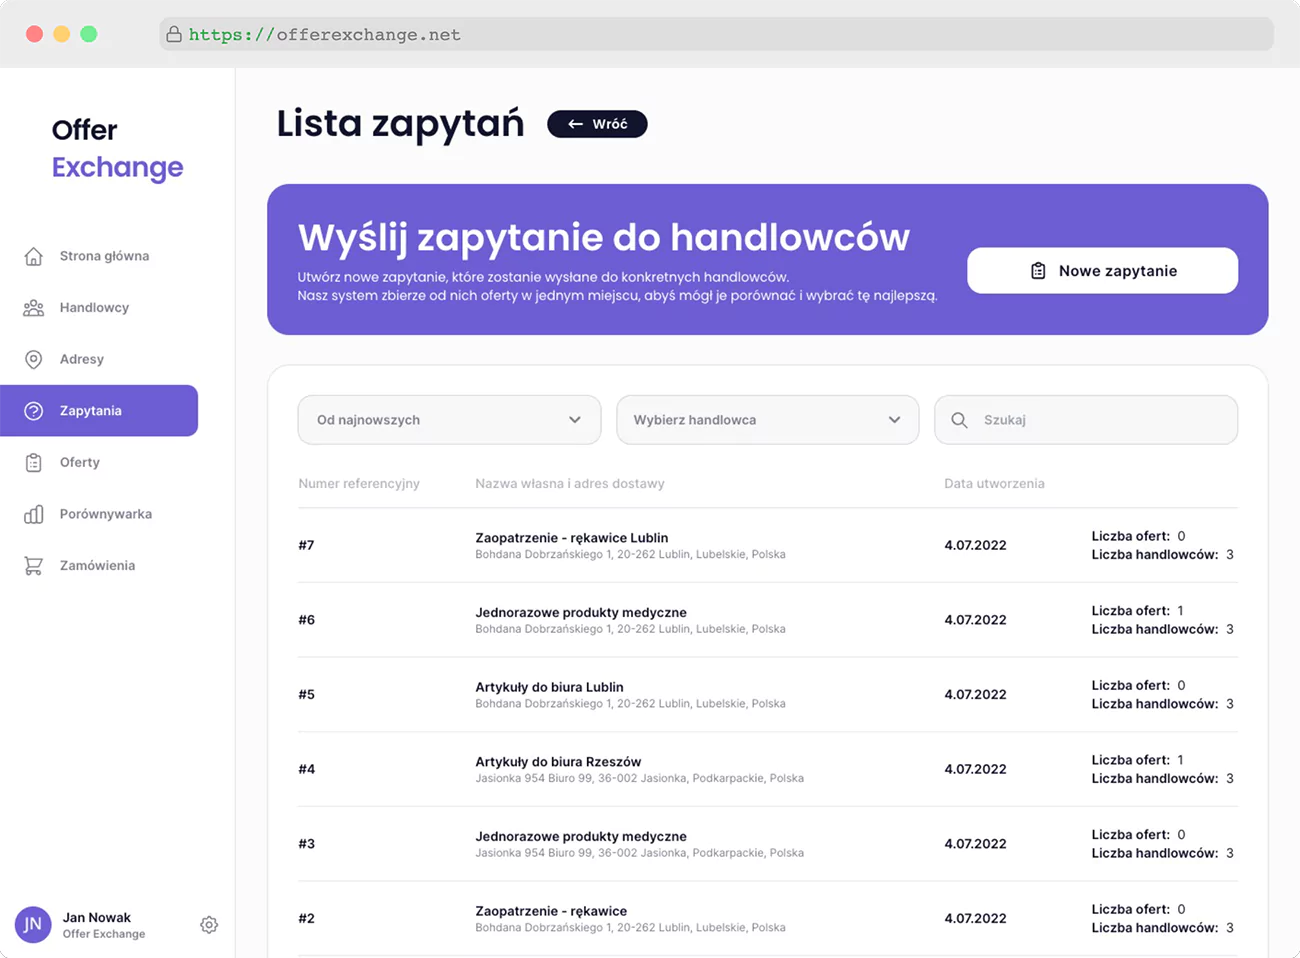Click the bar chart icon for Porównywarka

pos(33,513)
